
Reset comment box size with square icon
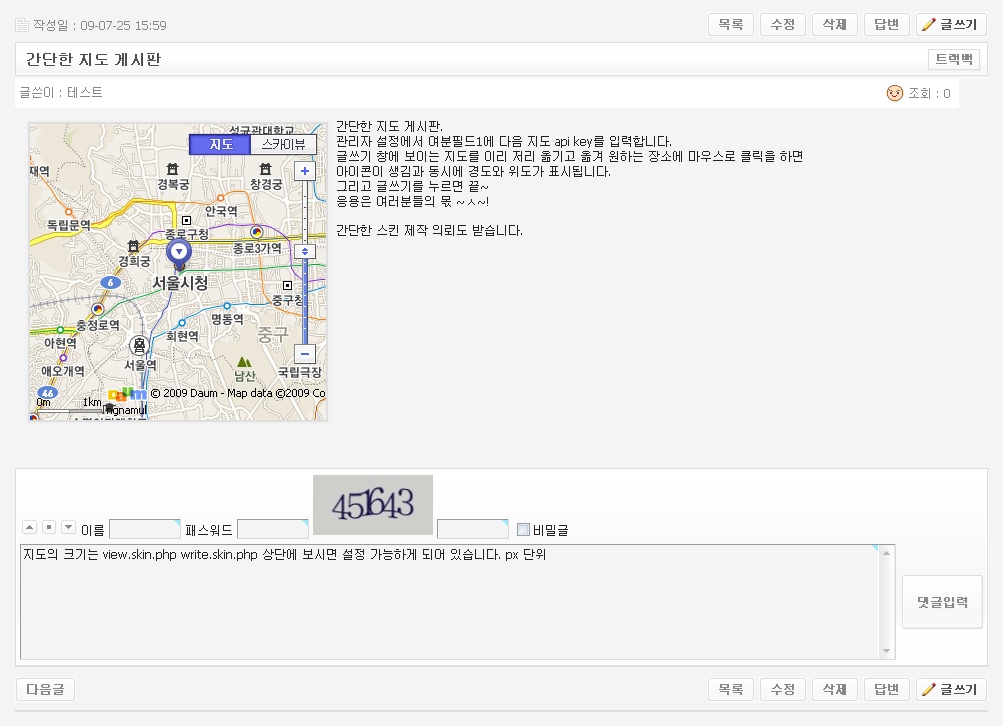click(x=49, y=527)
